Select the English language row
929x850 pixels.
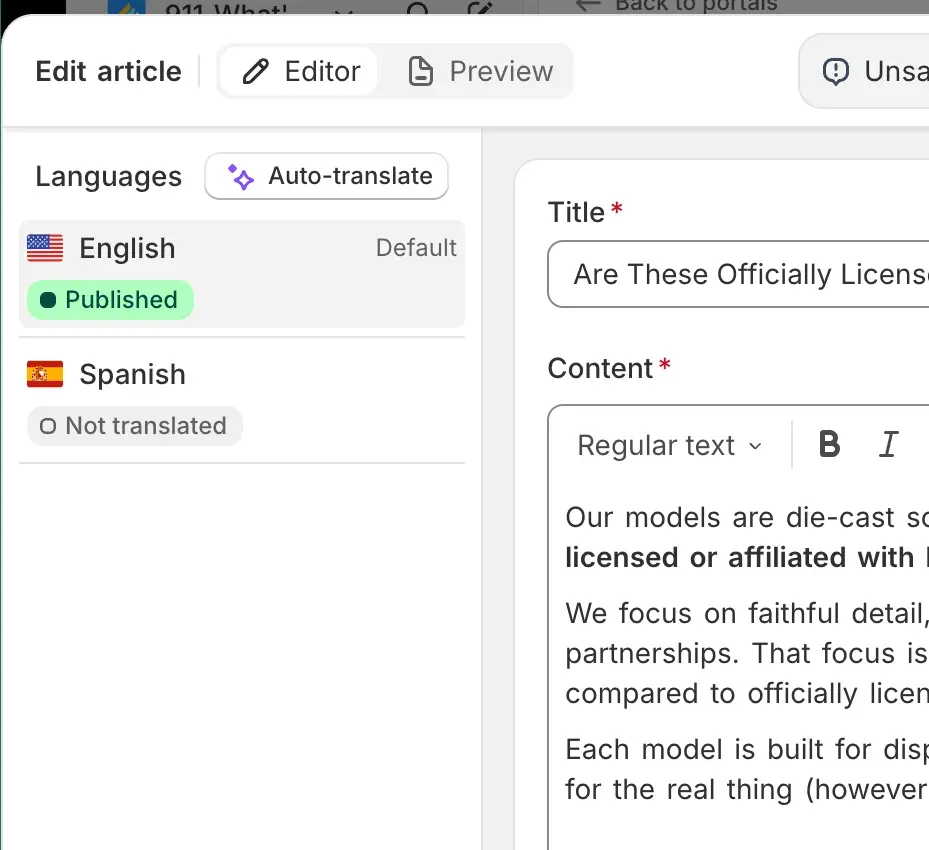(x=242, y=274)
